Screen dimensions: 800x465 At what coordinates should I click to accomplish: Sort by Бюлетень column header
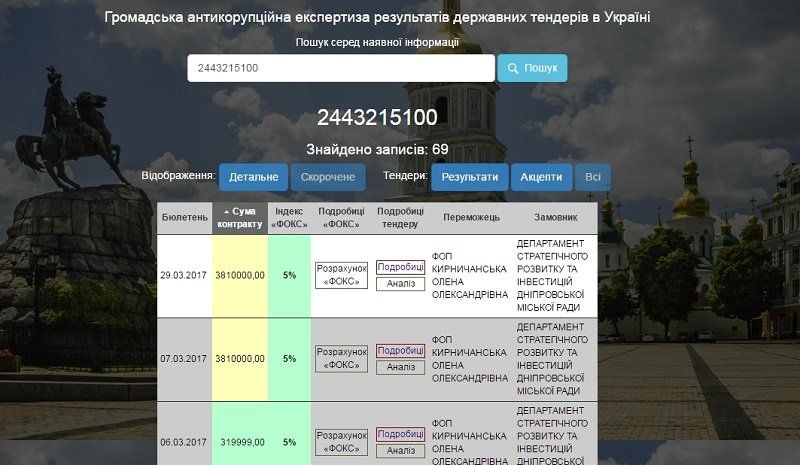[x=185, y=217]
